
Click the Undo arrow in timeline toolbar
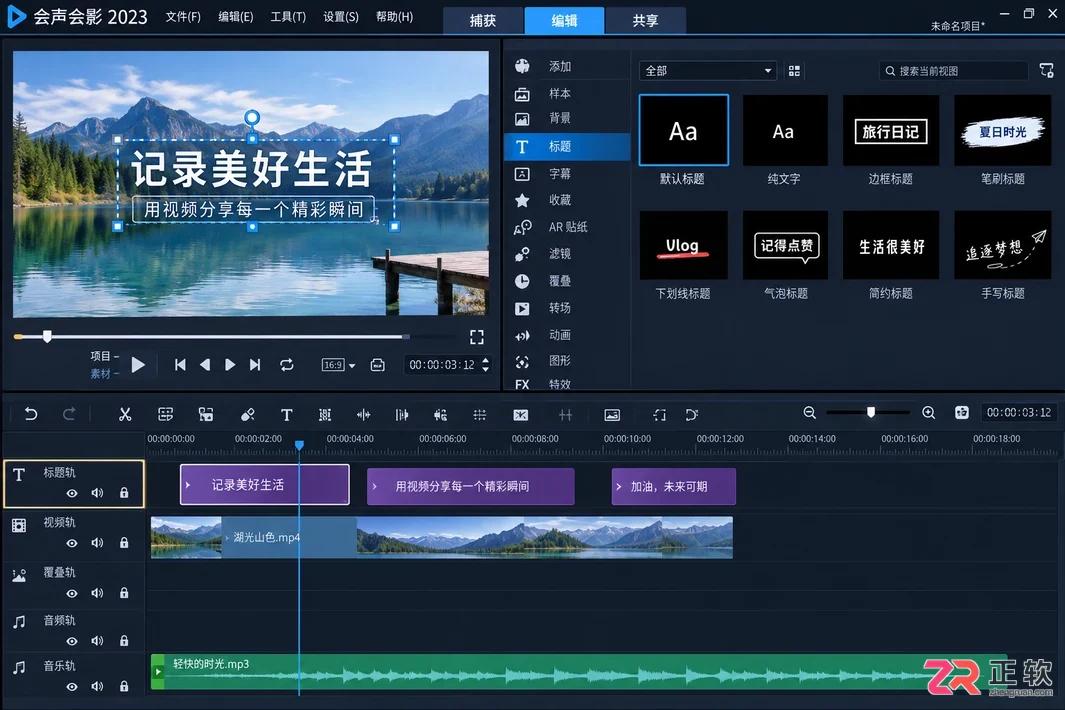[31, 414]
